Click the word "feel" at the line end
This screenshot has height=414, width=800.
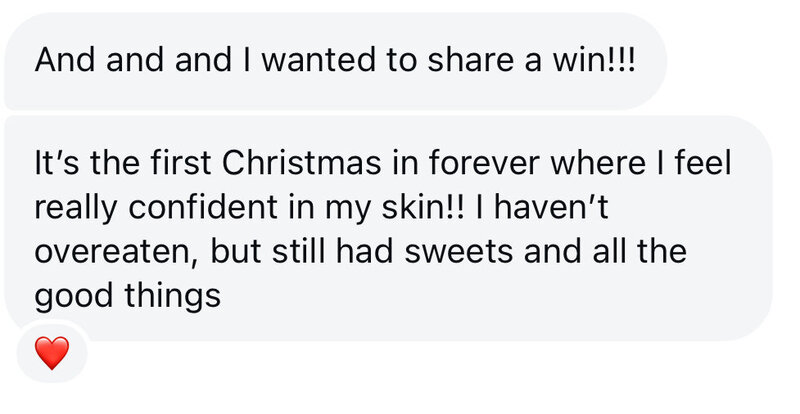point(701,162)
